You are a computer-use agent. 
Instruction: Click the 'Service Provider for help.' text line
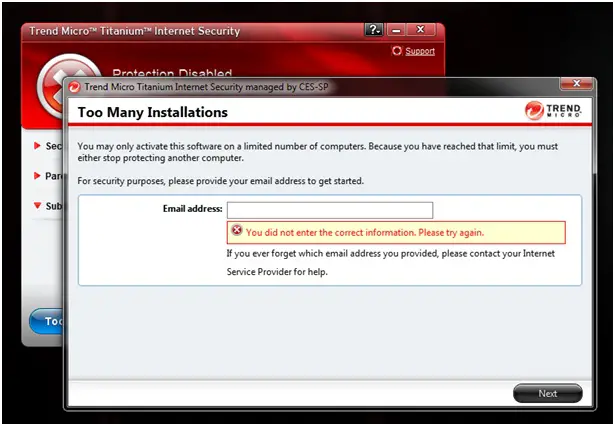277,272
